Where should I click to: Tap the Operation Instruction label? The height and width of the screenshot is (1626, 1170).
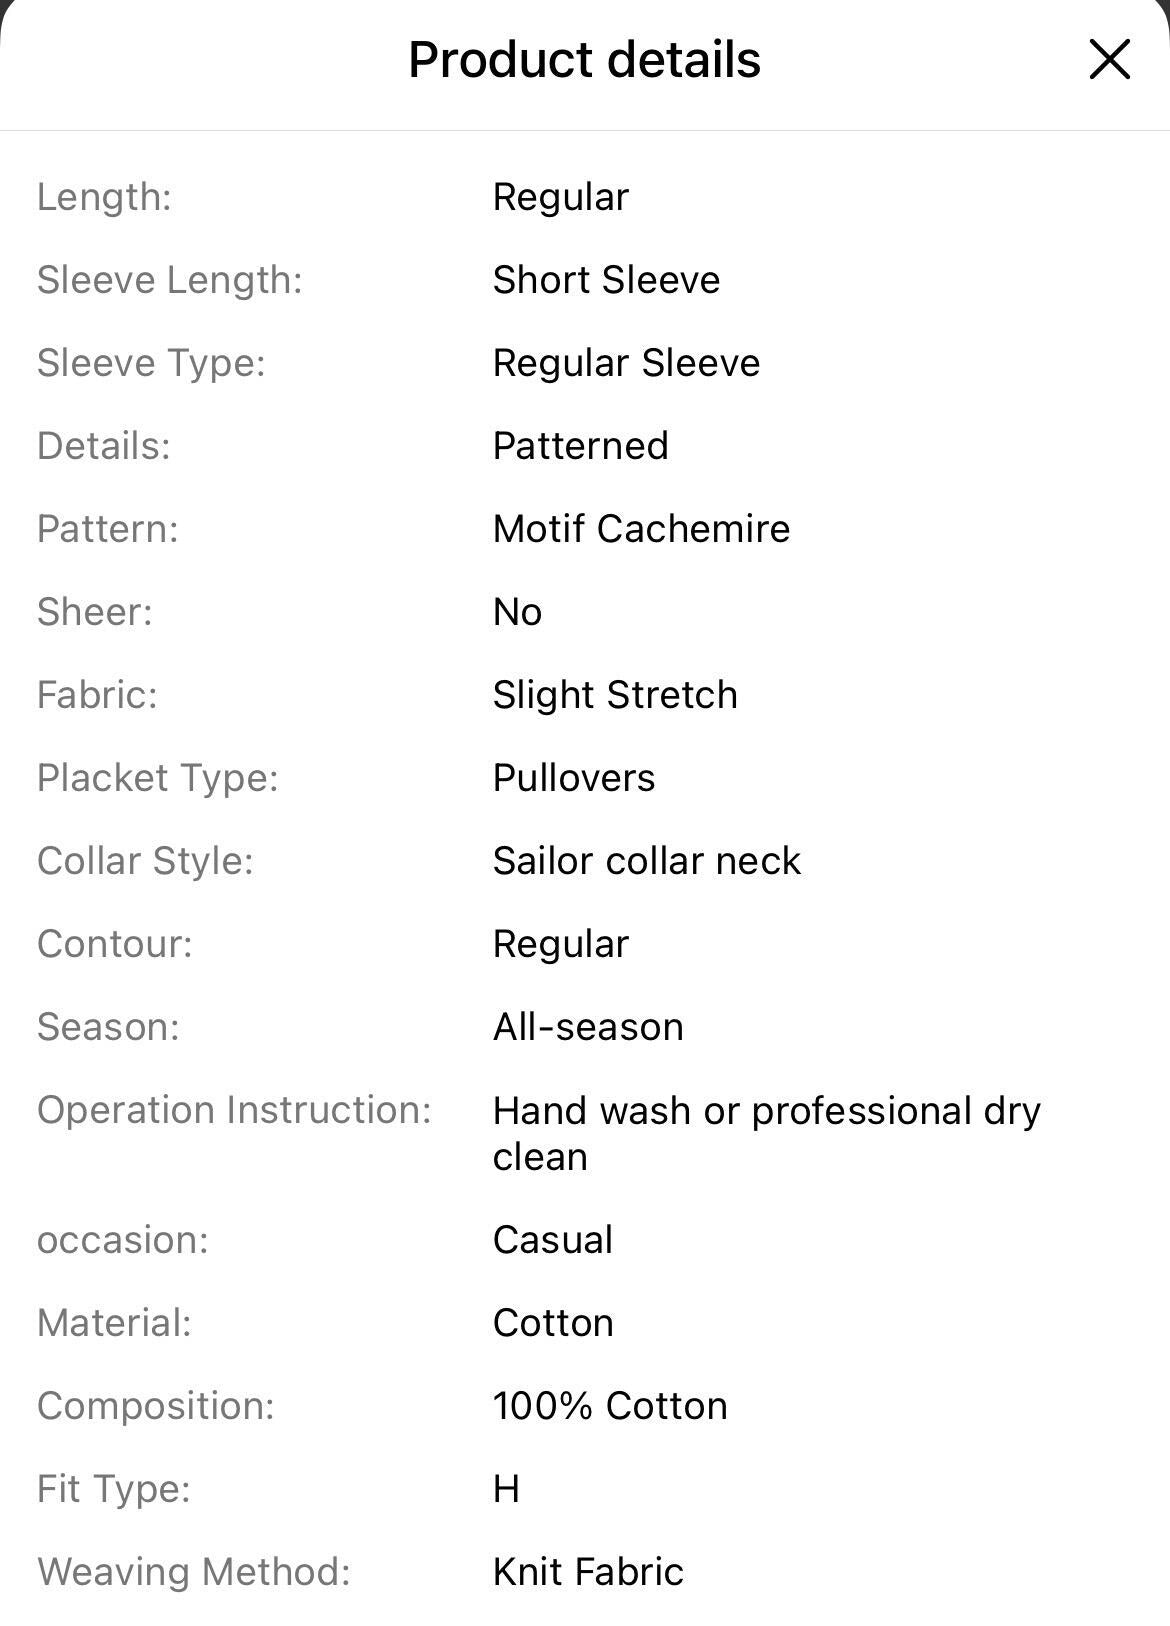234,1110
